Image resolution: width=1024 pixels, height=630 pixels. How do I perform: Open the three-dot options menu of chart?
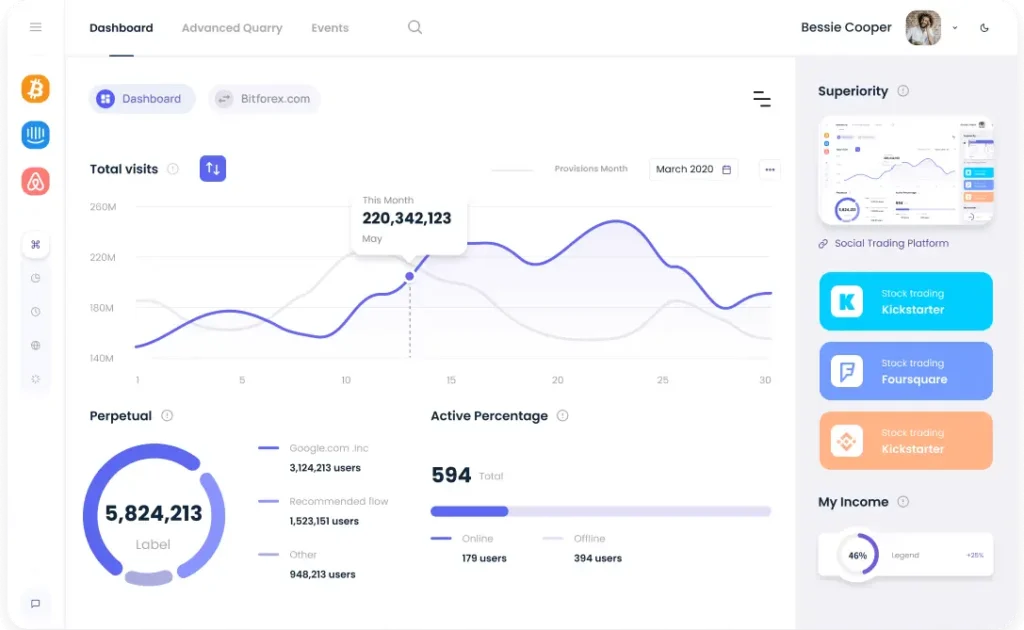[x=770, y=170]
